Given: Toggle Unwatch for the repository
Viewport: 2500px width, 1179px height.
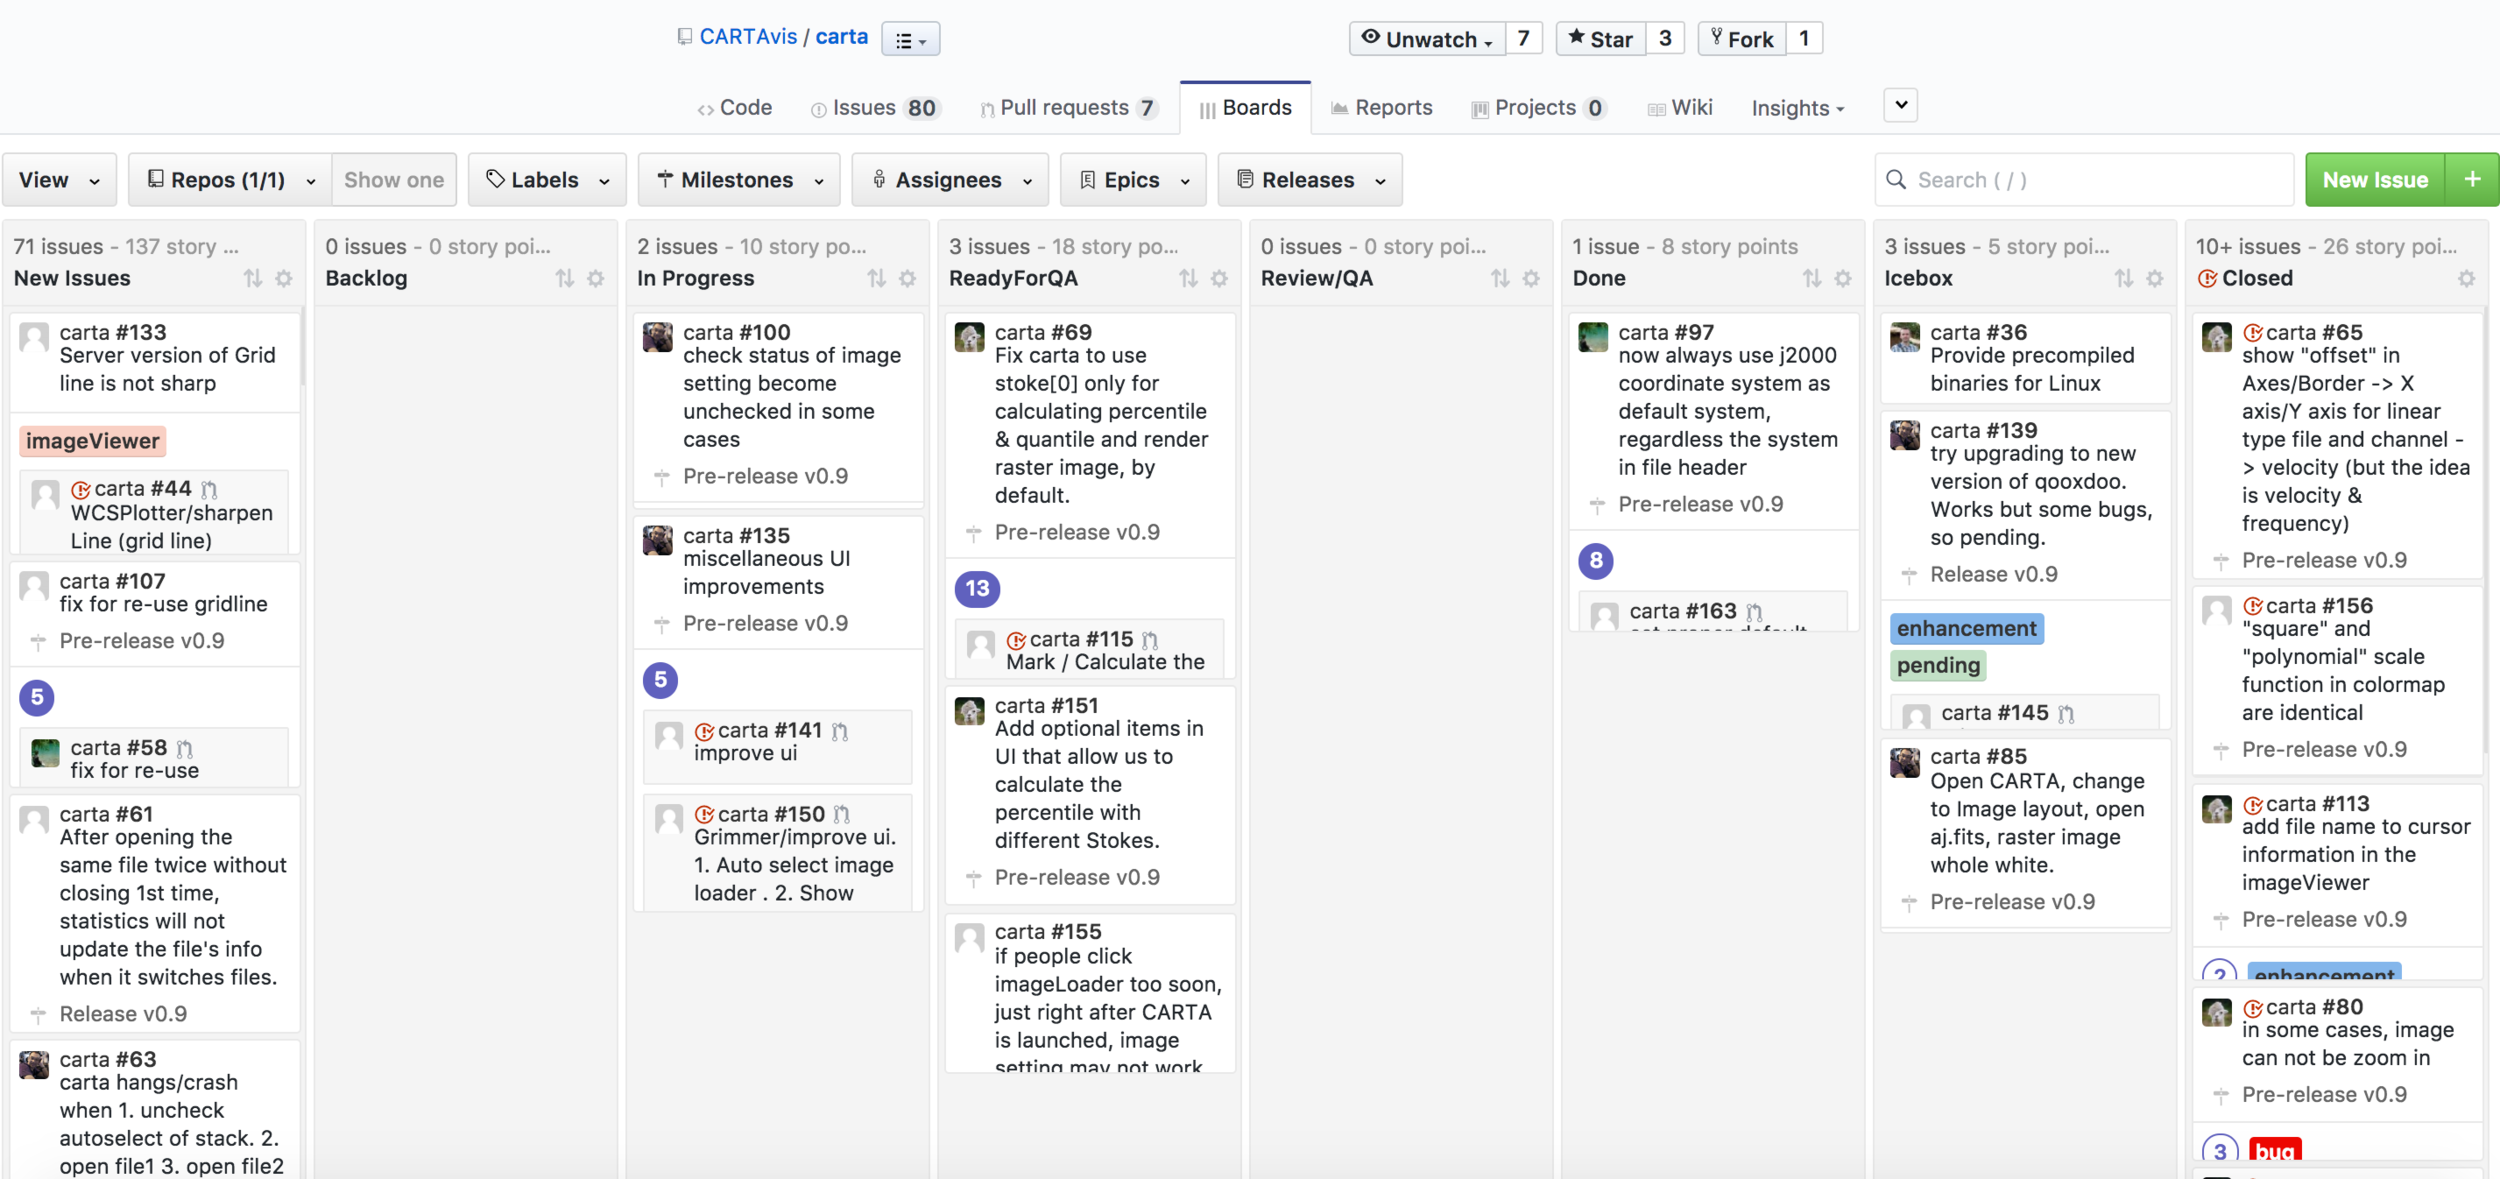Looking at the screenshot, I should [x=1427, y=39].
